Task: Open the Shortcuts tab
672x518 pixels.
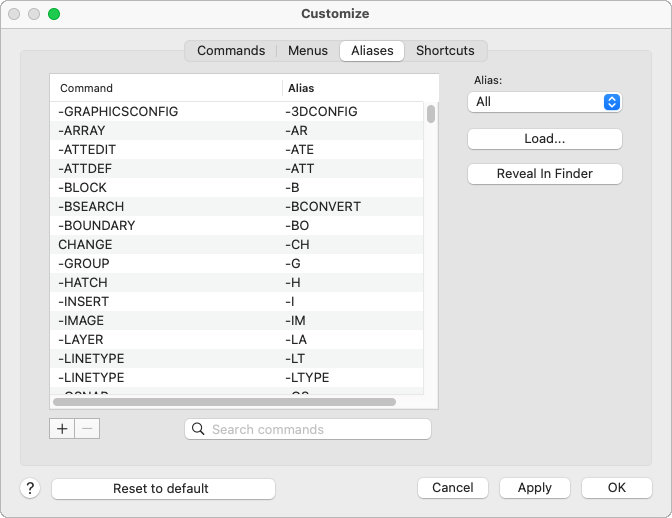Action: pos(445,51)
